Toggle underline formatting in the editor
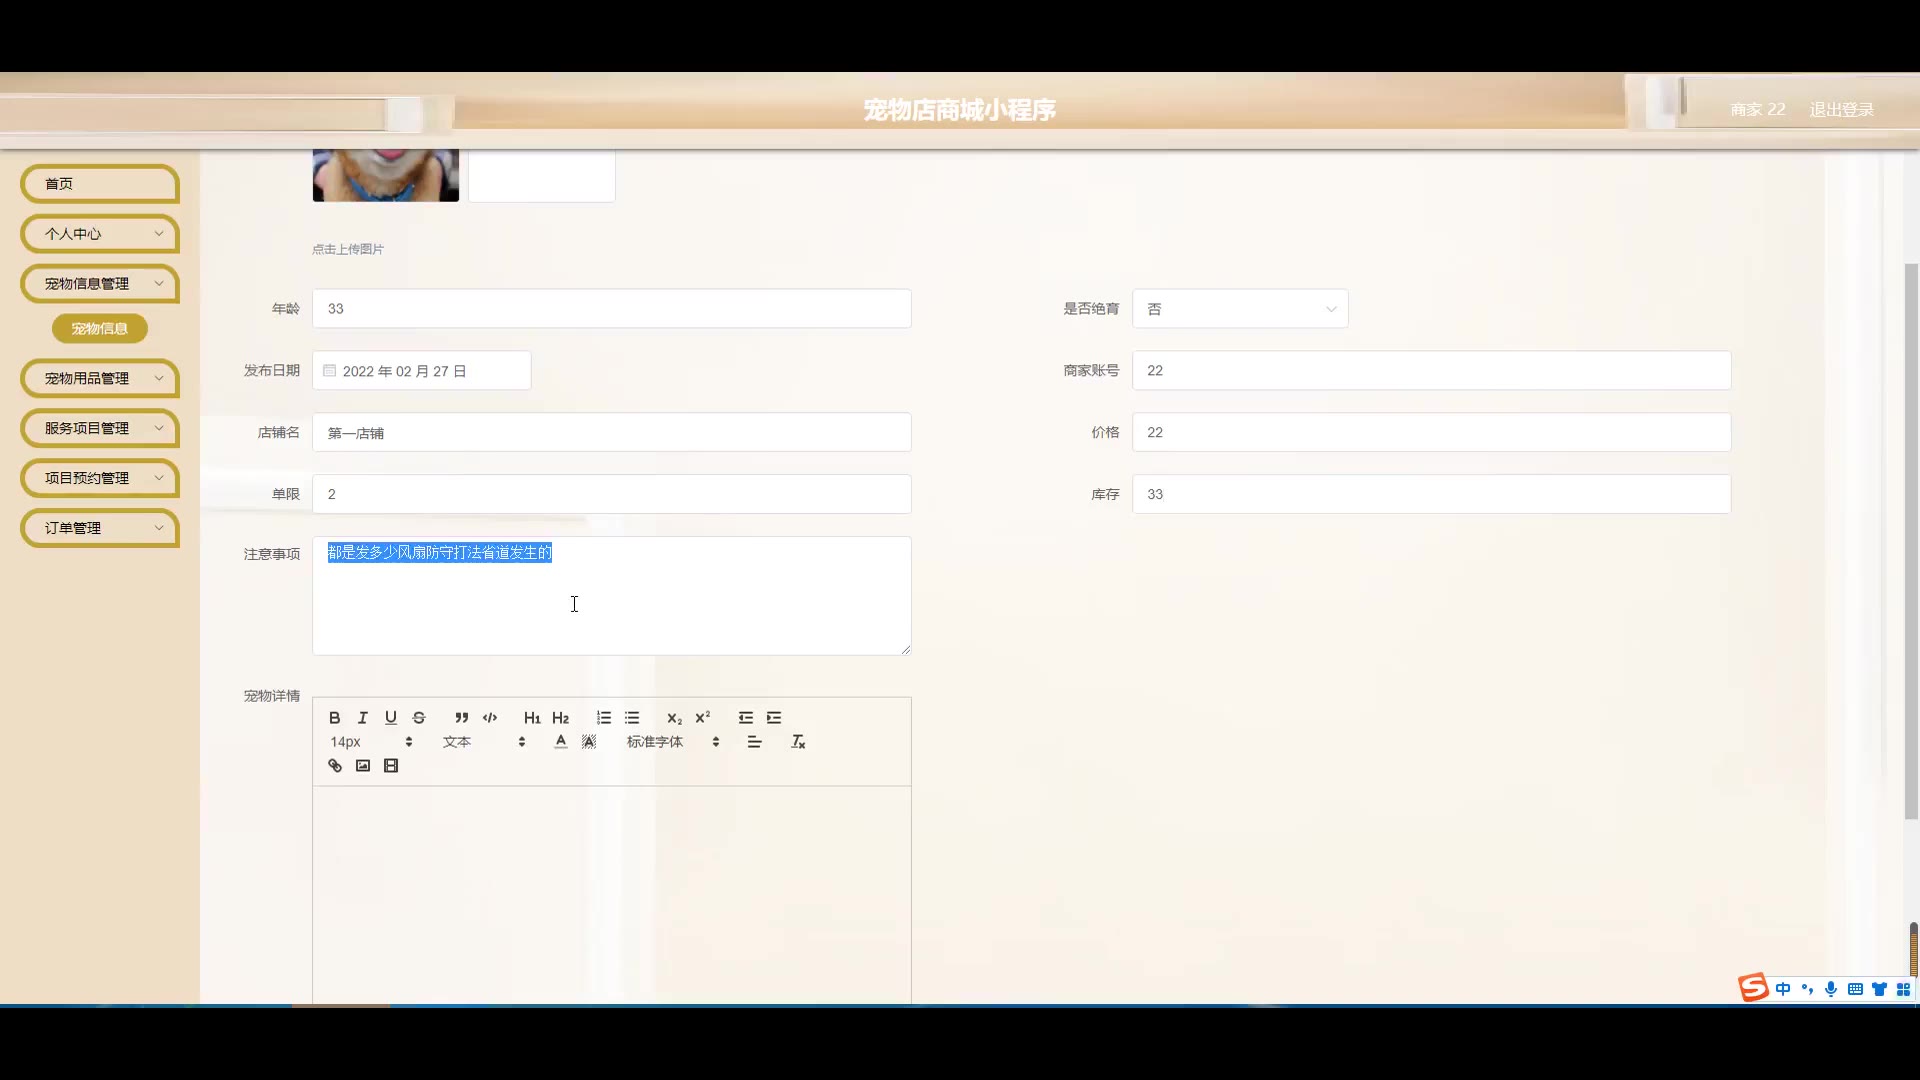Screen dimensions: 1920x1080 [x=391, y=718]
